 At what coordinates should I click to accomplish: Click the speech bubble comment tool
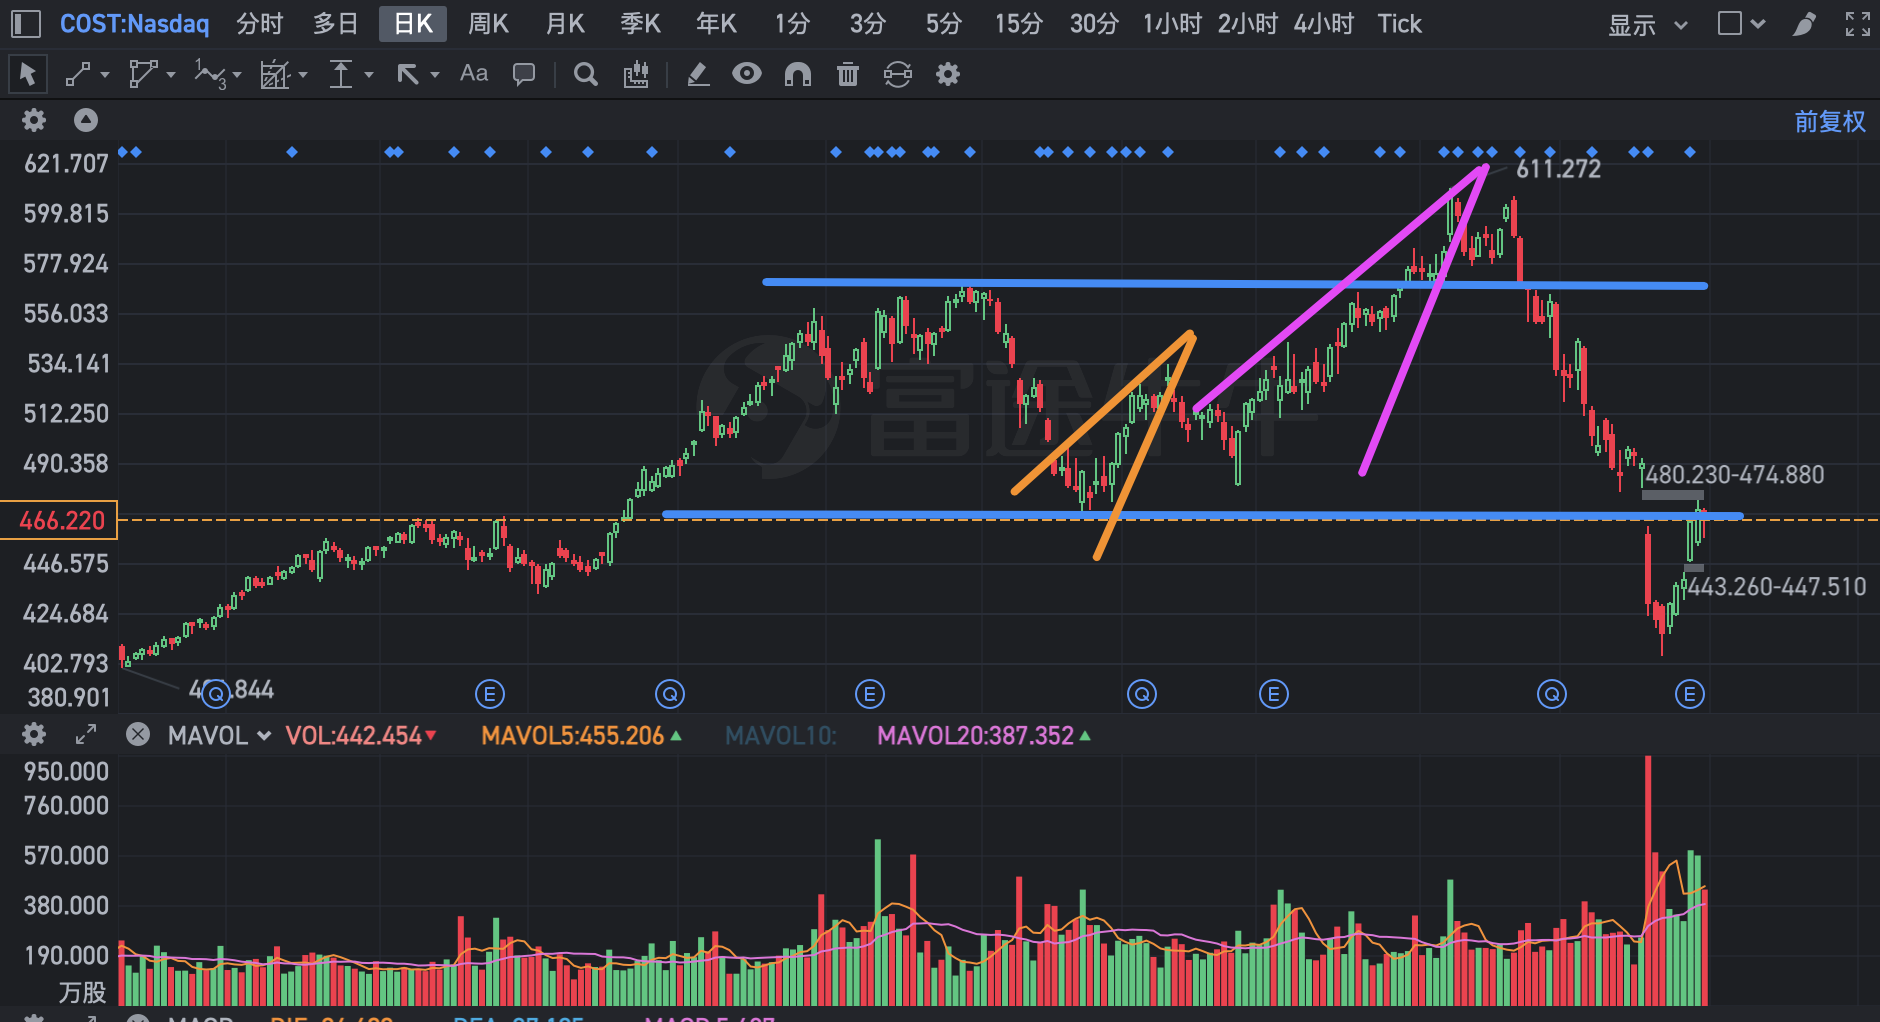[x=524, y=73]
